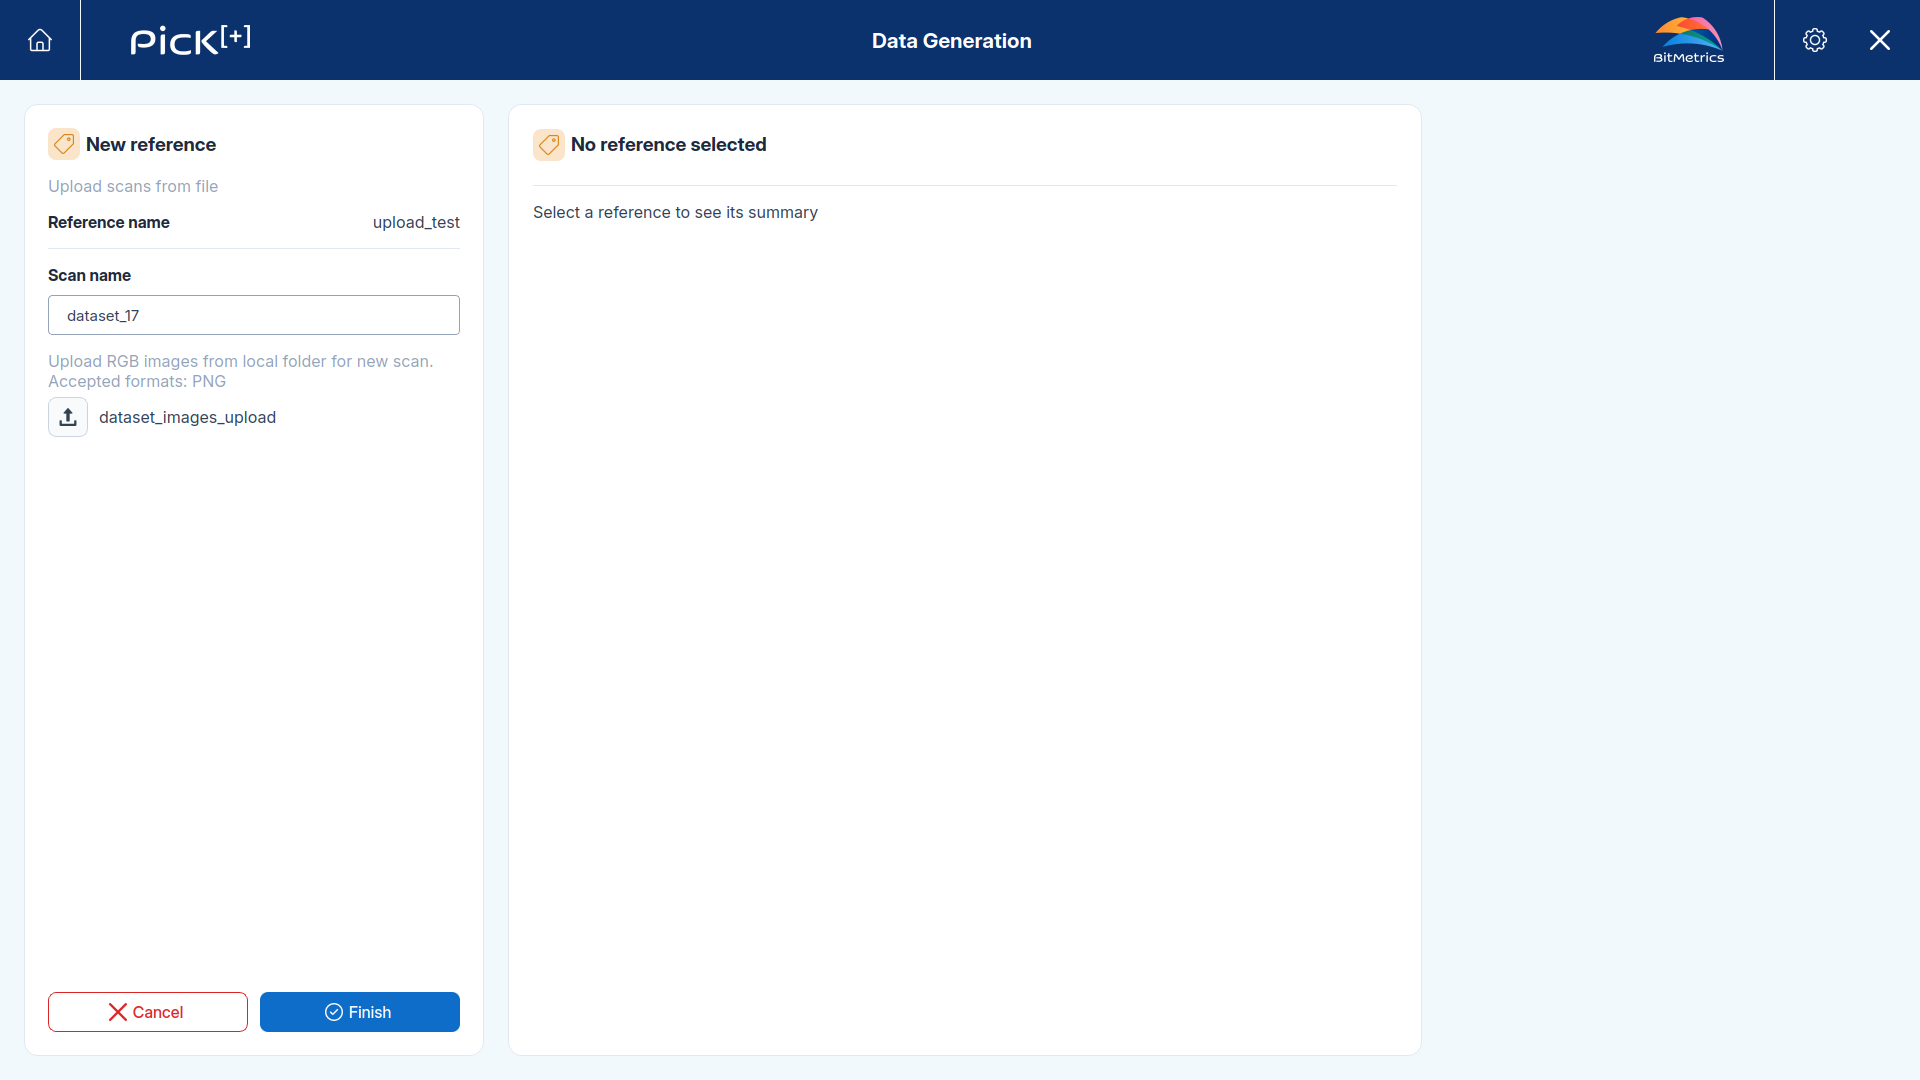
Task: Click the Finish button
Action: click(x=360, y=1012)
